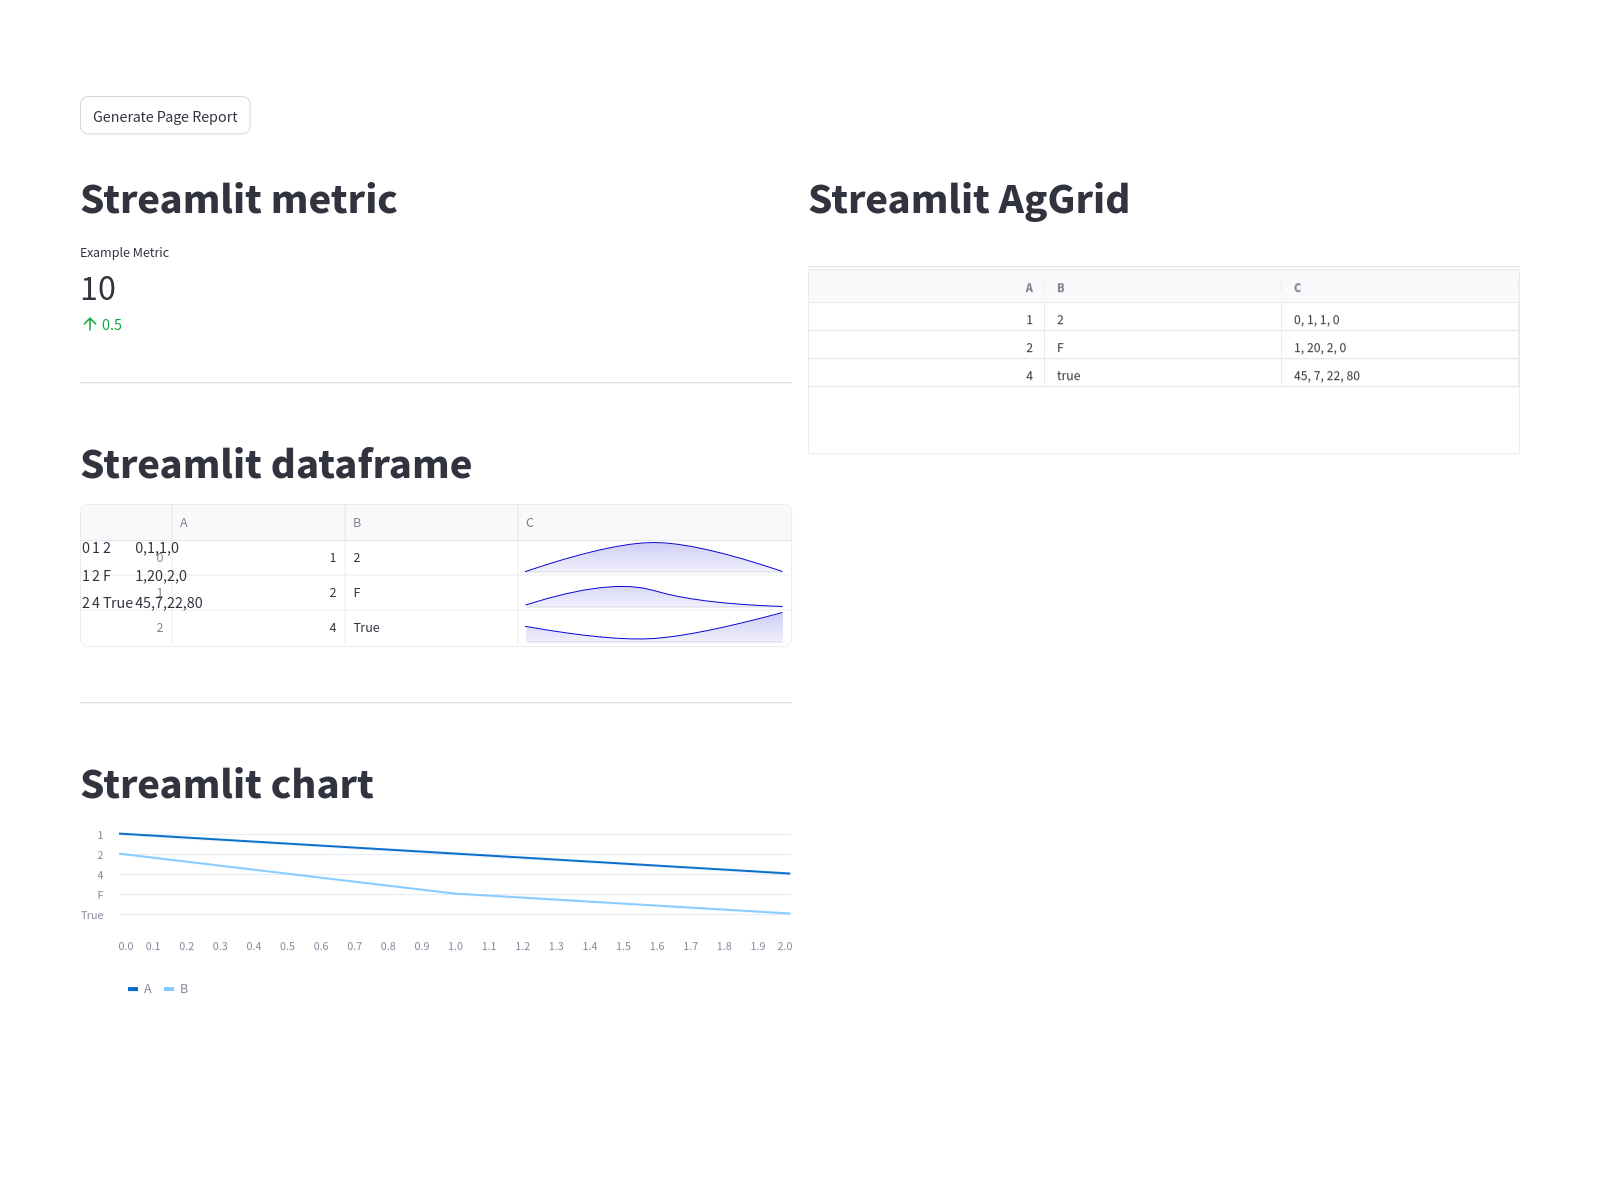Select legend marker for series A
This screenshot has width=1600, height=1191.
pos(133,989)
